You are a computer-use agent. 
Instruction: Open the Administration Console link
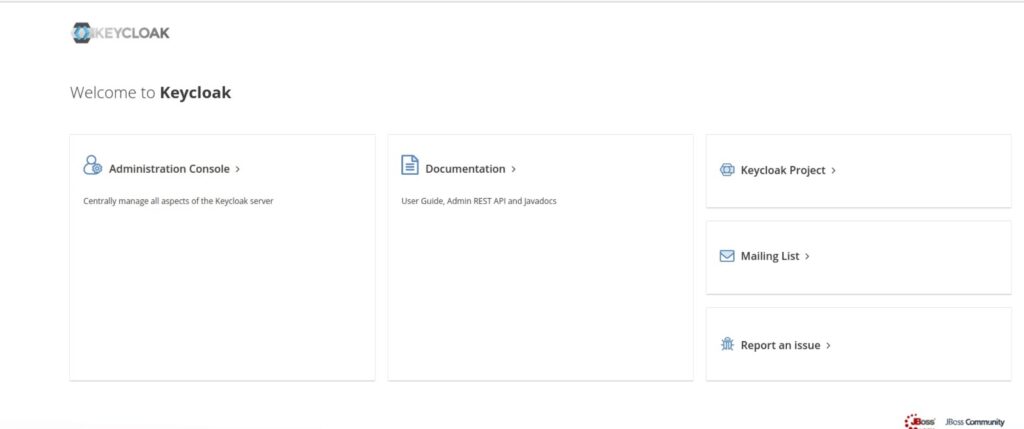169,169
